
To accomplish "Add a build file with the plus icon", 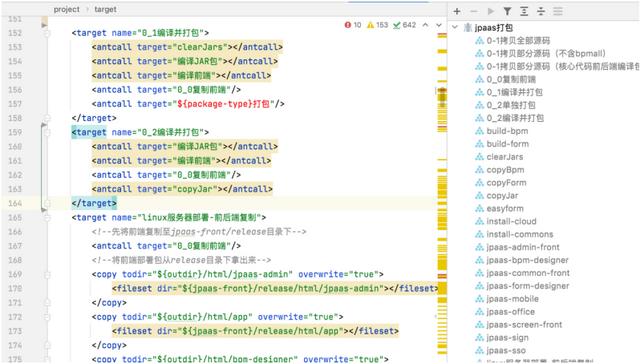I will (457, 11).
